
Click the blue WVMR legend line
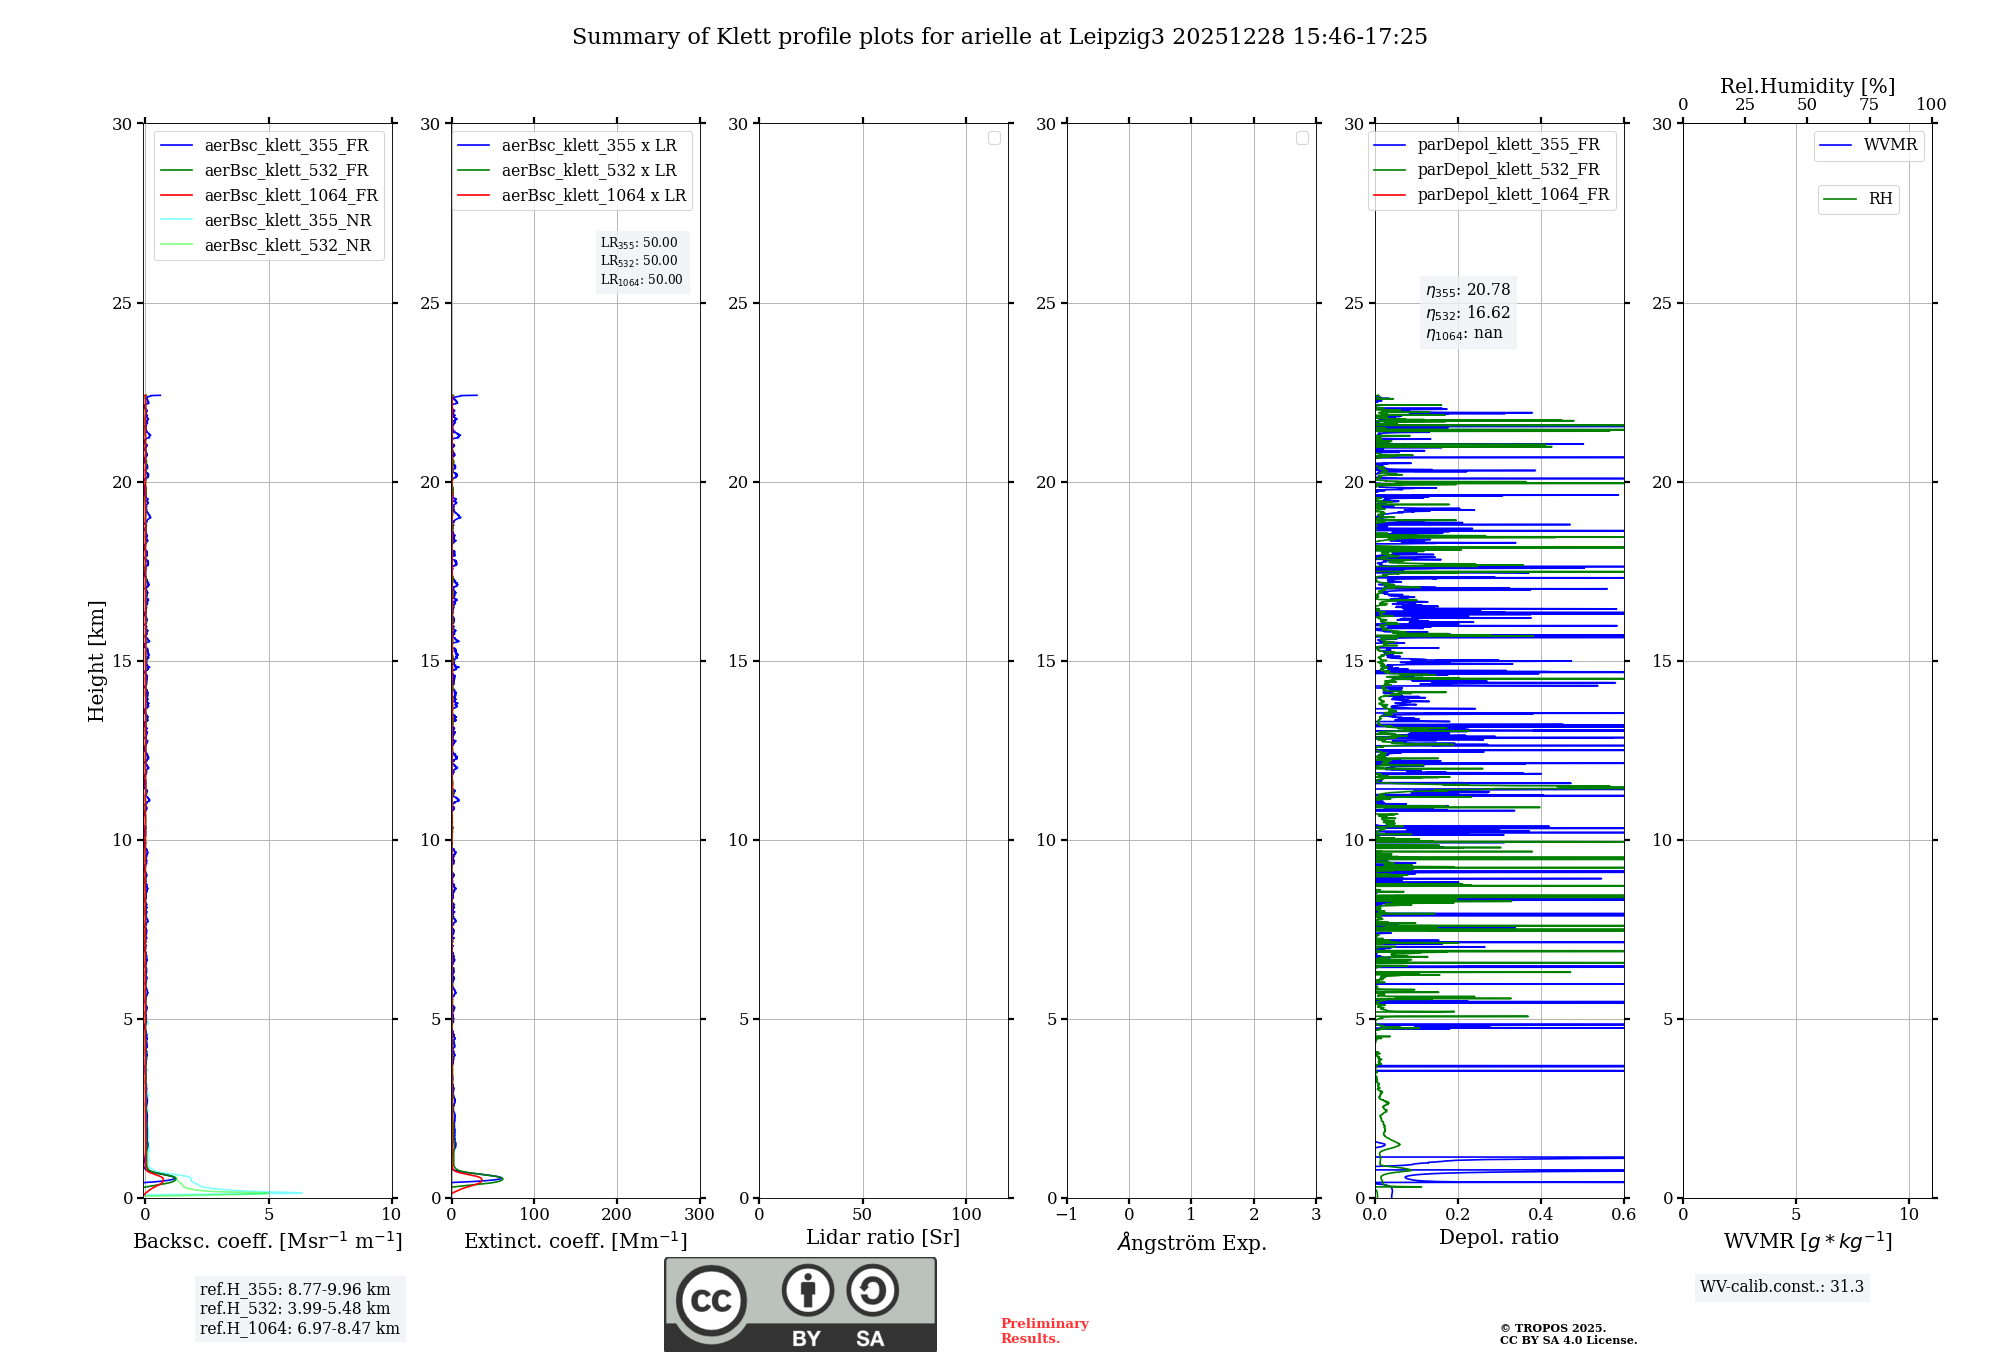1836,145
